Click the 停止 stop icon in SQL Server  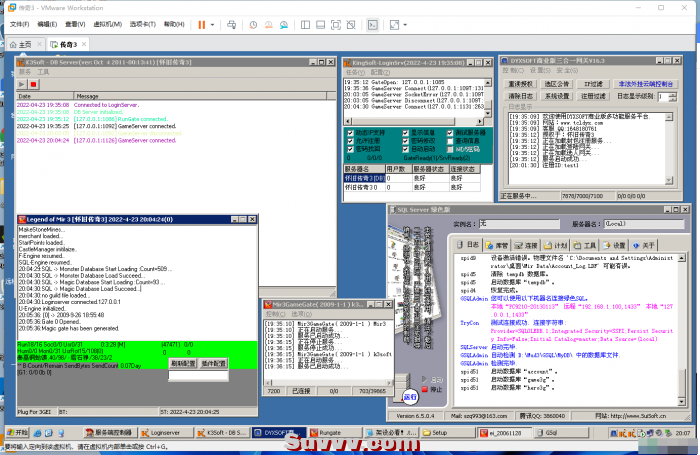click(x=425, y=389)
